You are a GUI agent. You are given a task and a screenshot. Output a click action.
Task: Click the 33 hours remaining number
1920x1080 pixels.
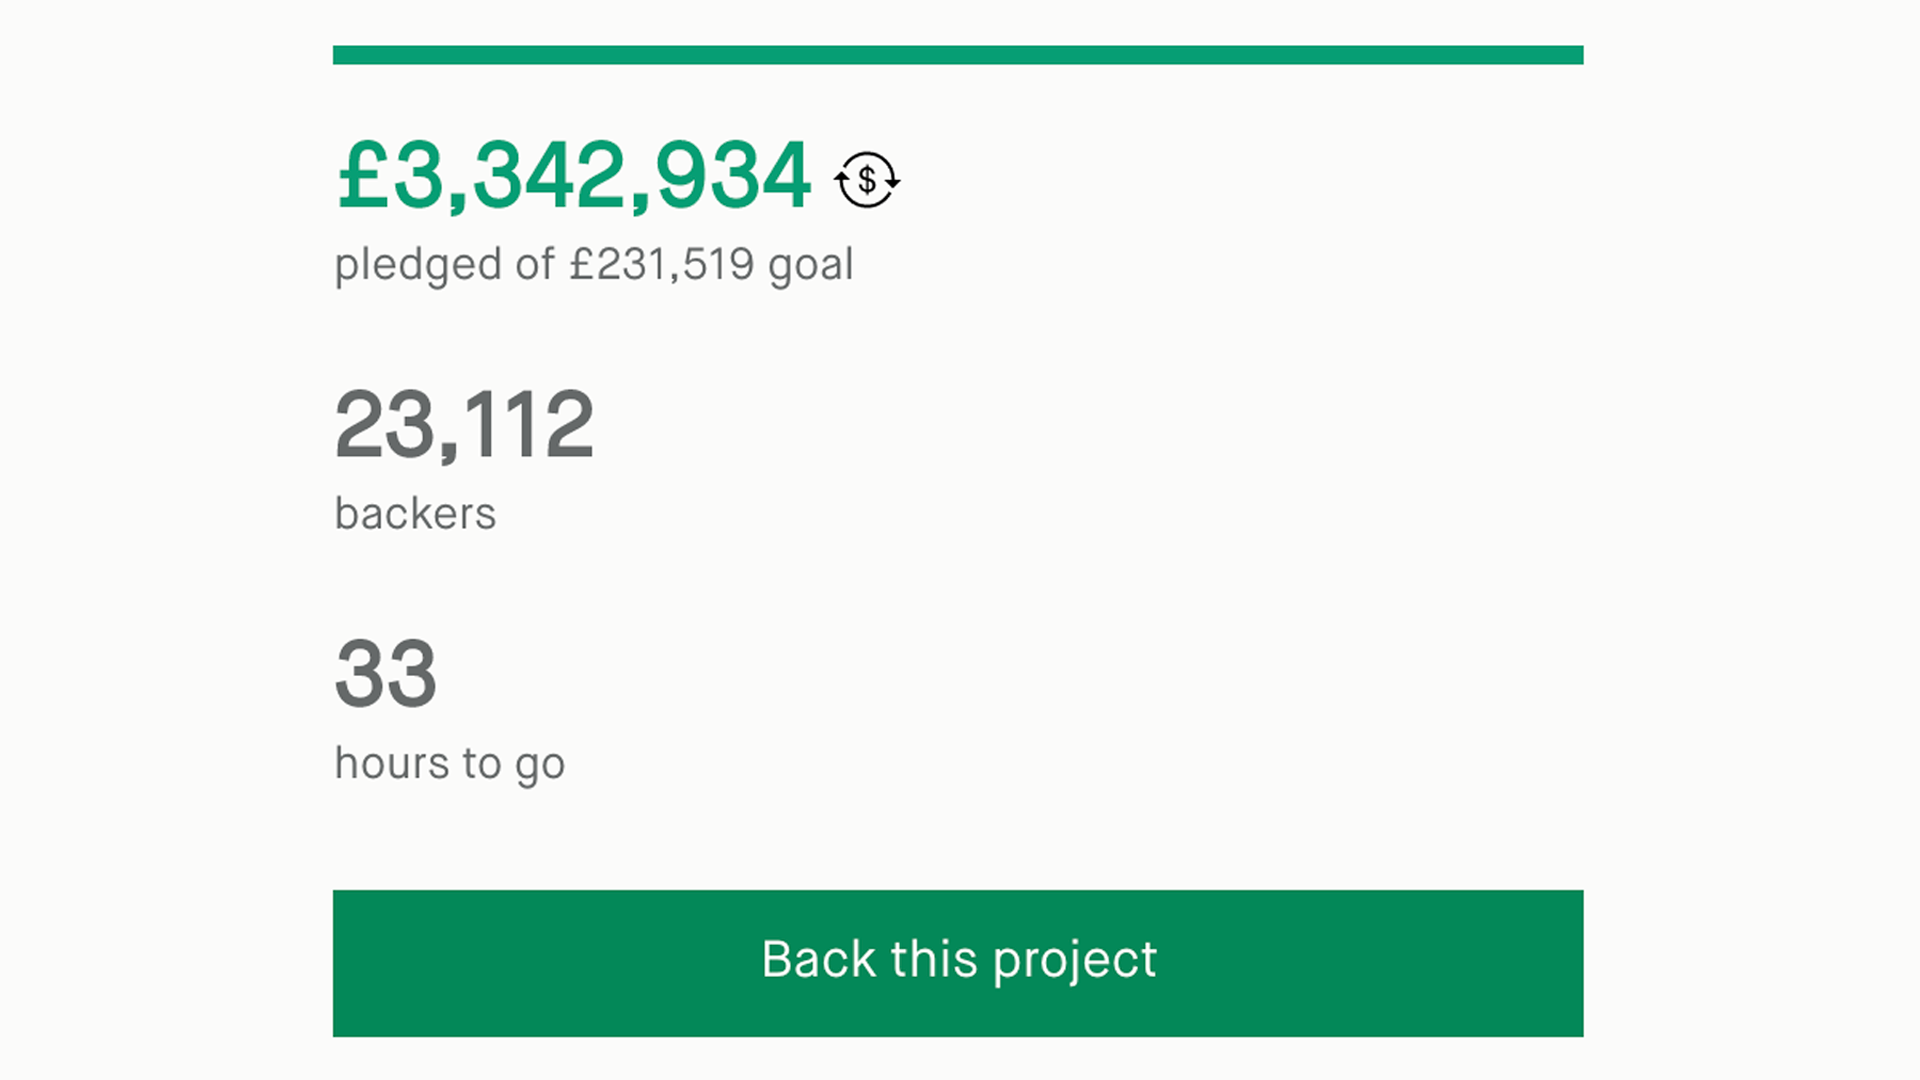(x=386, y=674)
